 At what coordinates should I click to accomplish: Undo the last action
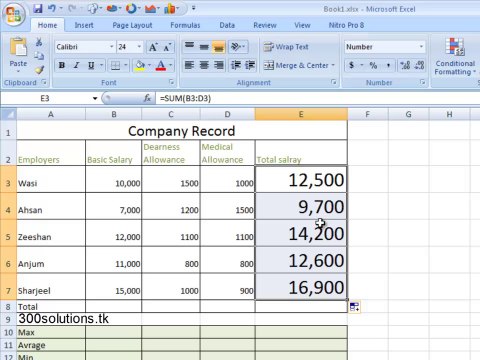(52, 9)
